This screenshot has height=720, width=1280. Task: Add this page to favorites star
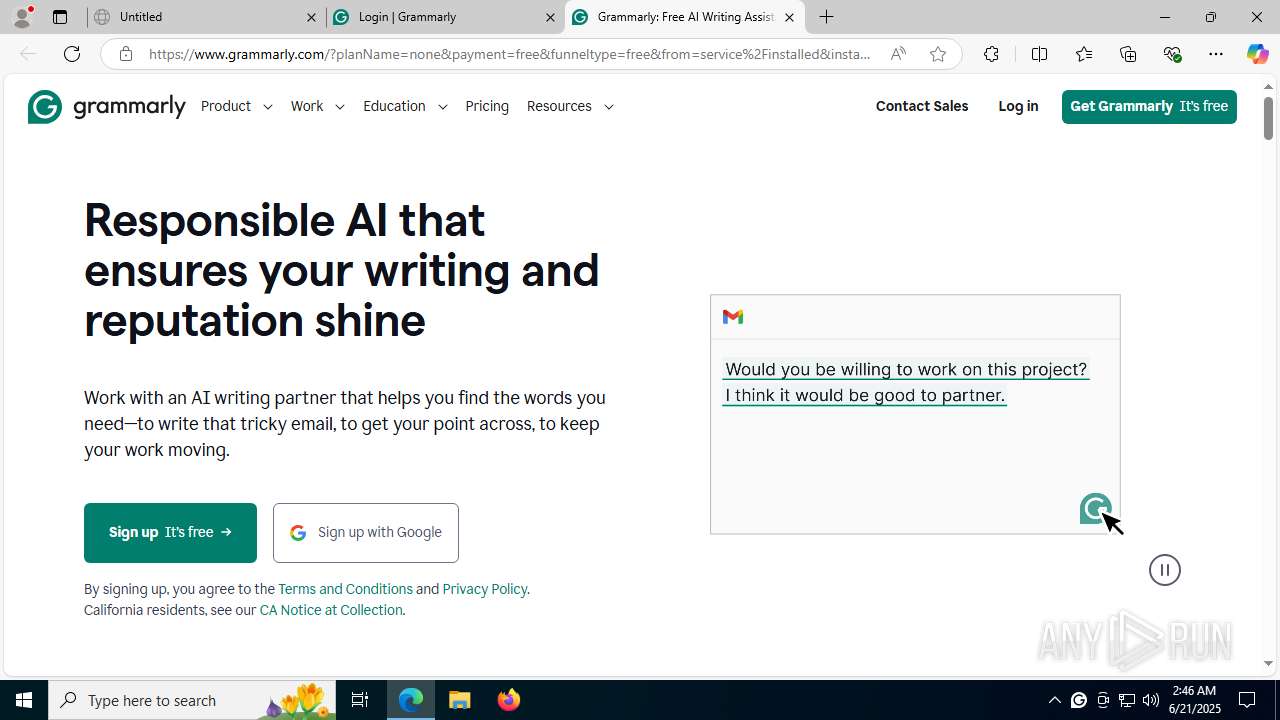tap(938, 54)
